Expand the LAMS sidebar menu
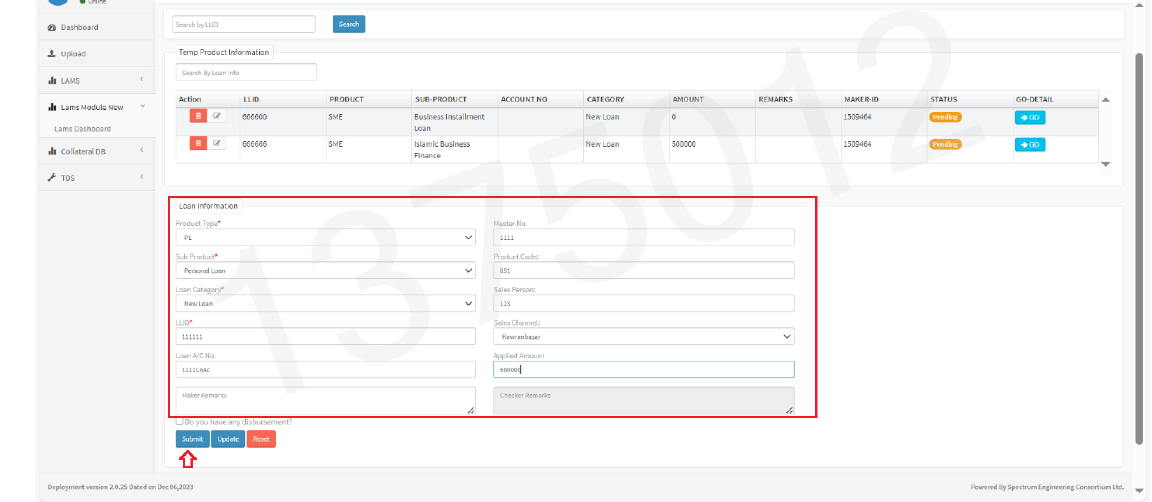The image size is (1152, 502). click(95, 80)
